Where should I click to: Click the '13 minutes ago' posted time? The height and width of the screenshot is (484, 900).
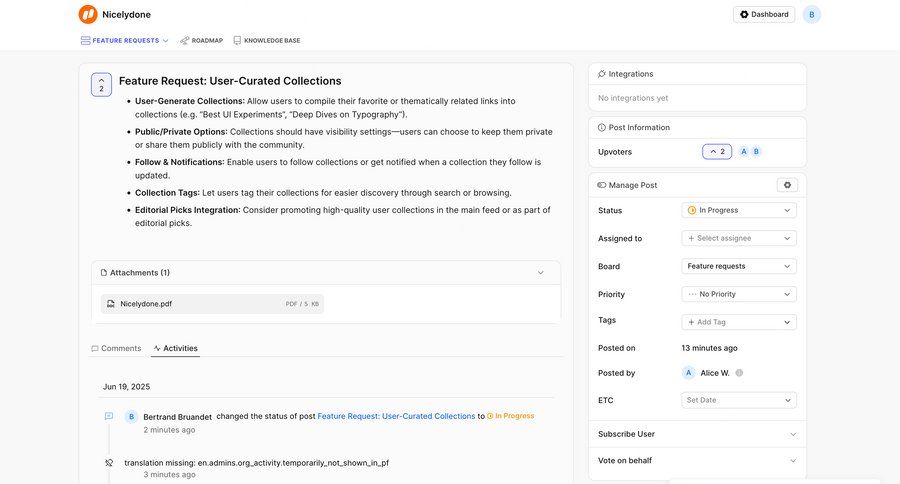pyautogui.click(x=709, y=348)
